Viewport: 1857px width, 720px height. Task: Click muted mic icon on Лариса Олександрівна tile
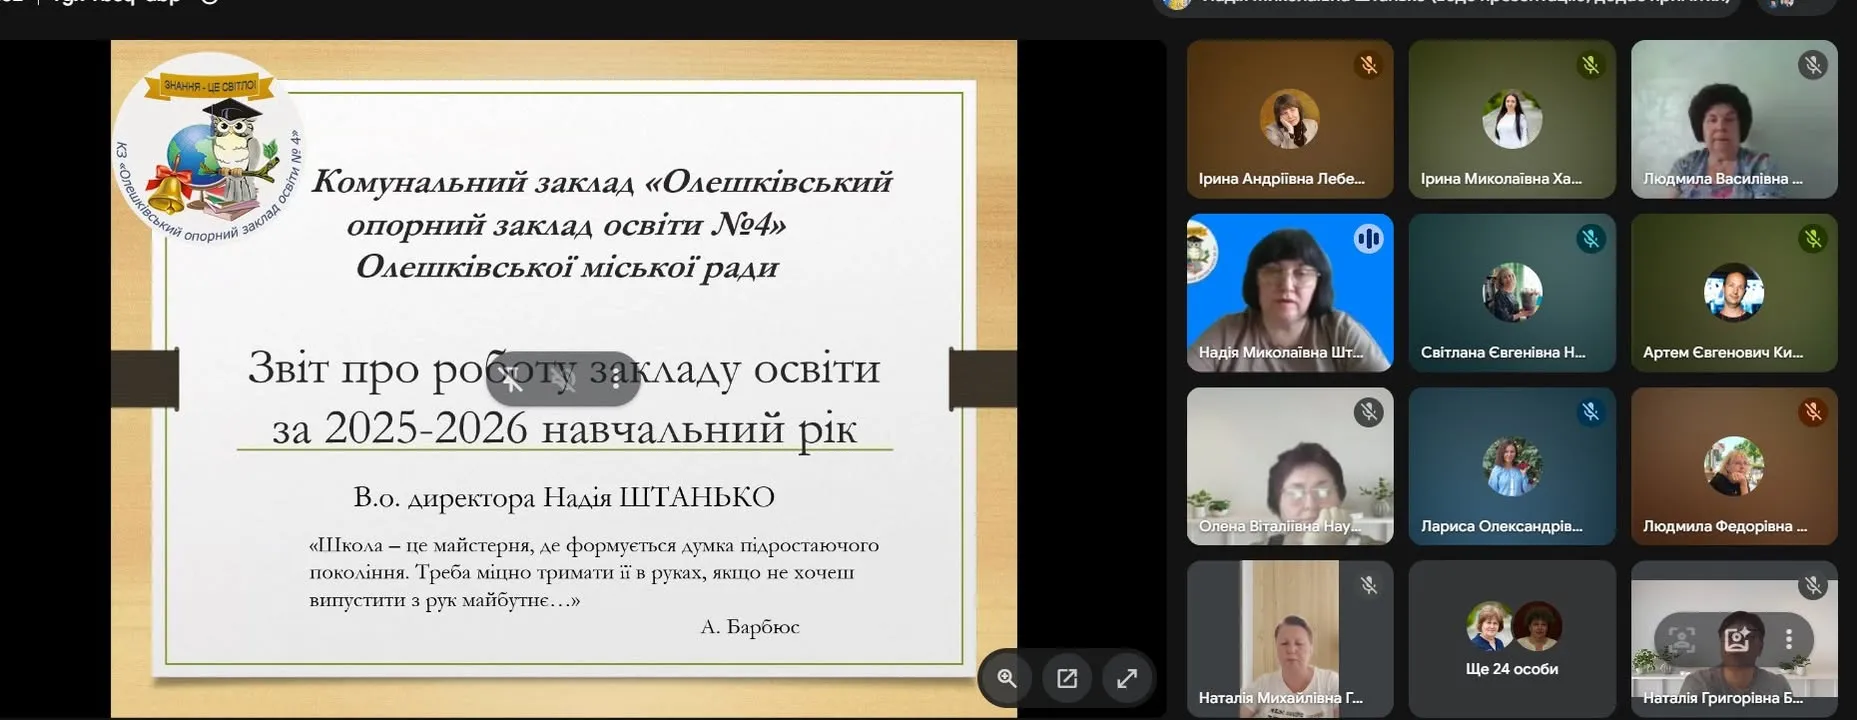coord(1590,412)
